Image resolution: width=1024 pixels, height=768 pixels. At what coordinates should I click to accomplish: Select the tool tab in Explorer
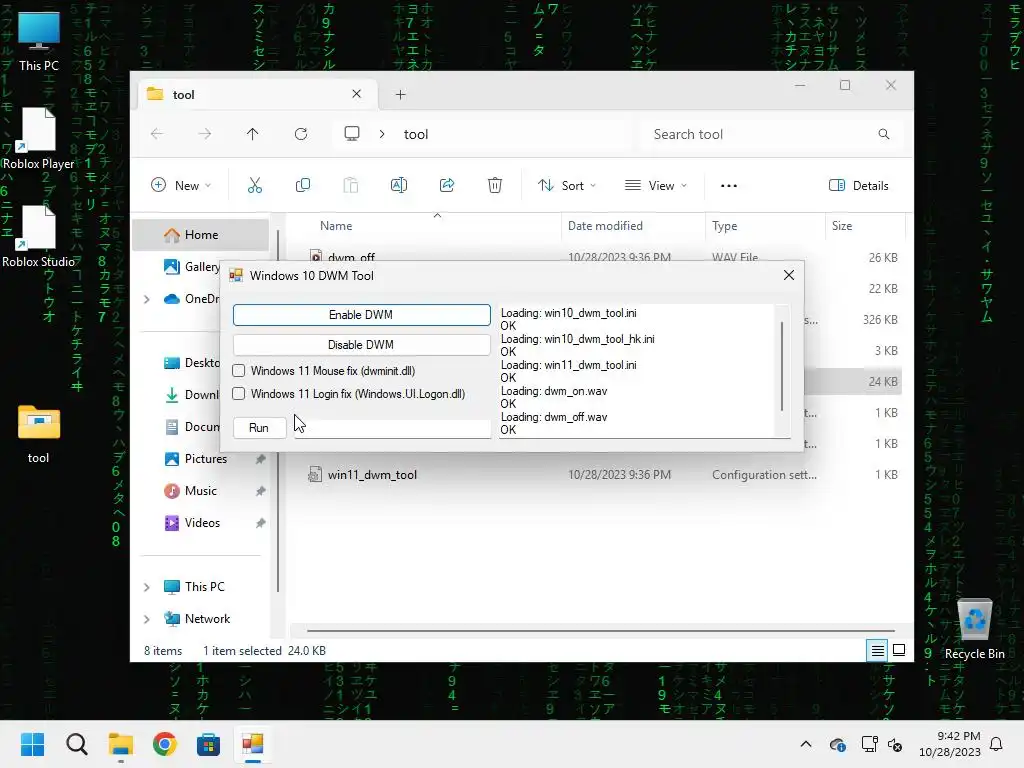258,94
